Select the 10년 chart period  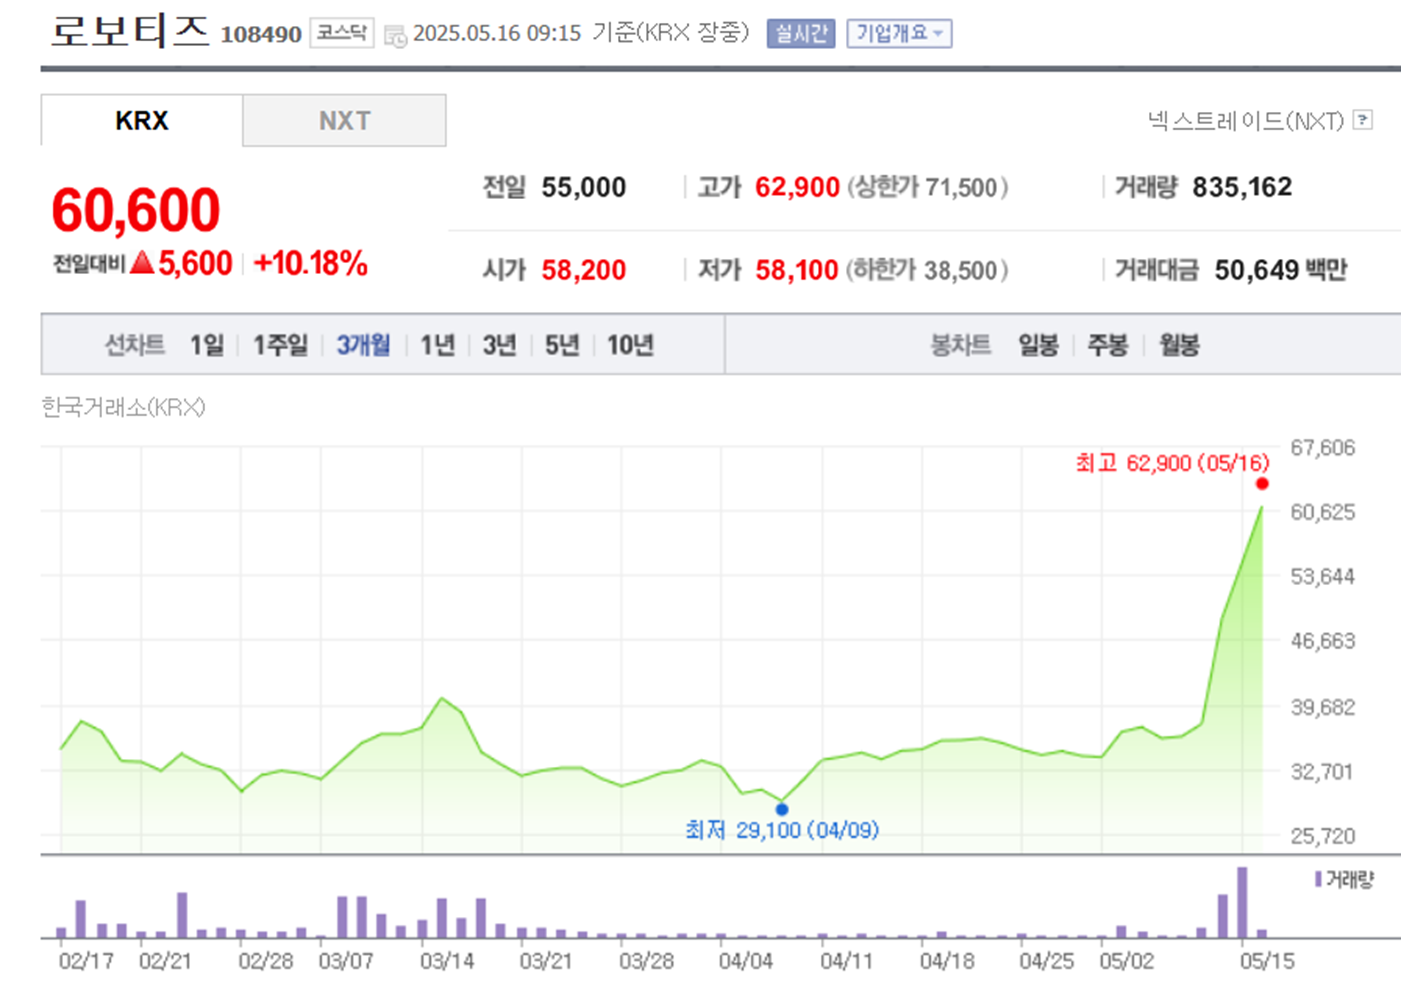point(630,345)
